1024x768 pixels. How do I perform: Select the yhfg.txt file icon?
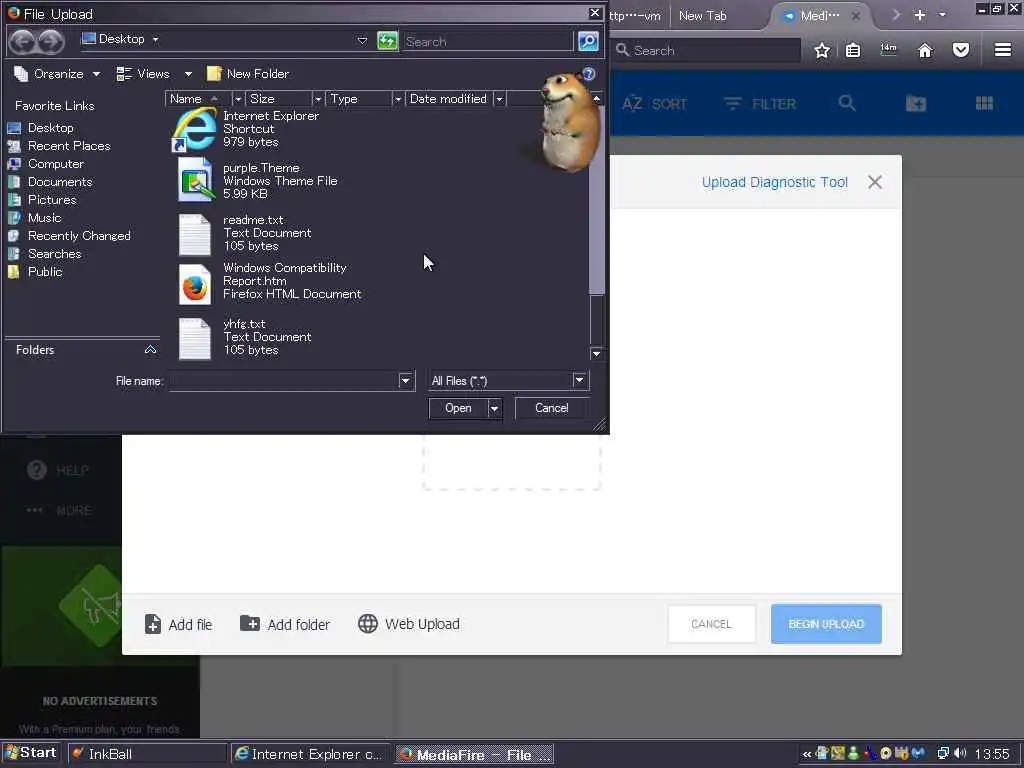[195, 338]
